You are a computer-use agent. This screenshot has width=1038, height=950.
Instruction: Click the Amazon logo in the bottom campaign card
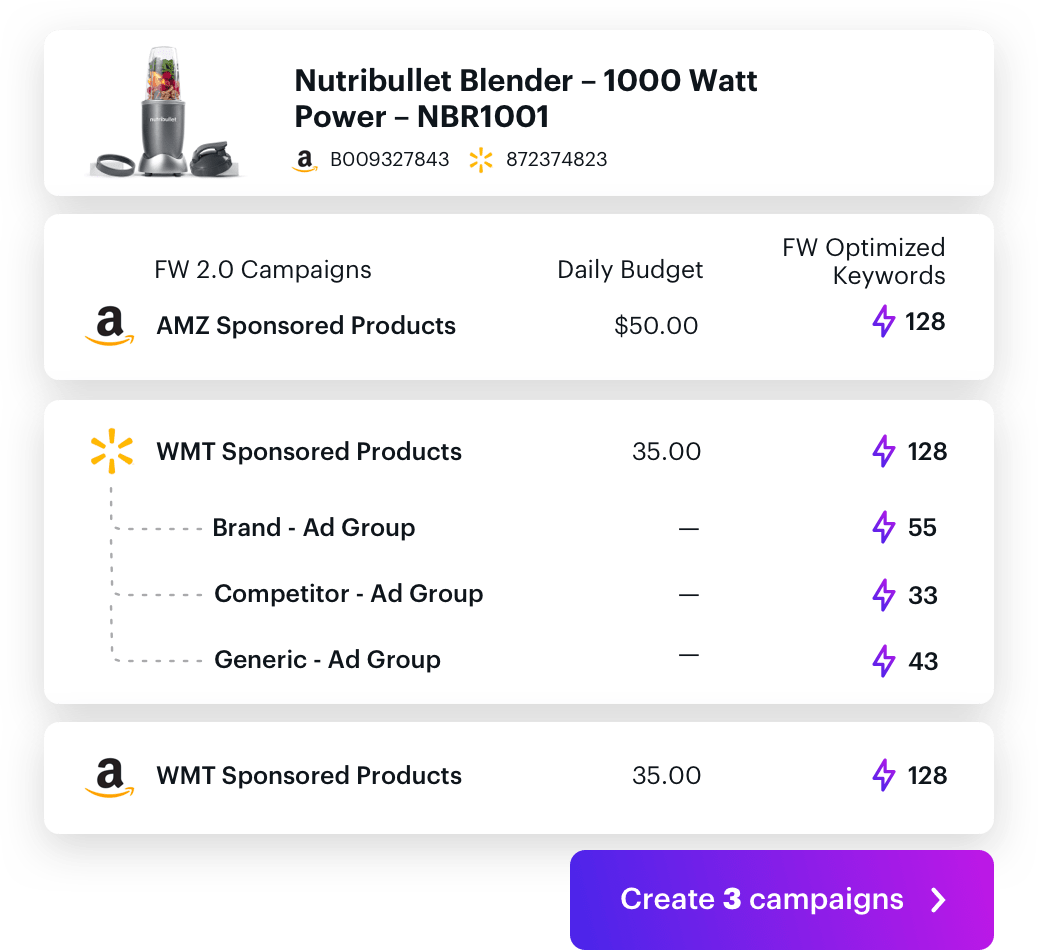[x=110, y=777]
